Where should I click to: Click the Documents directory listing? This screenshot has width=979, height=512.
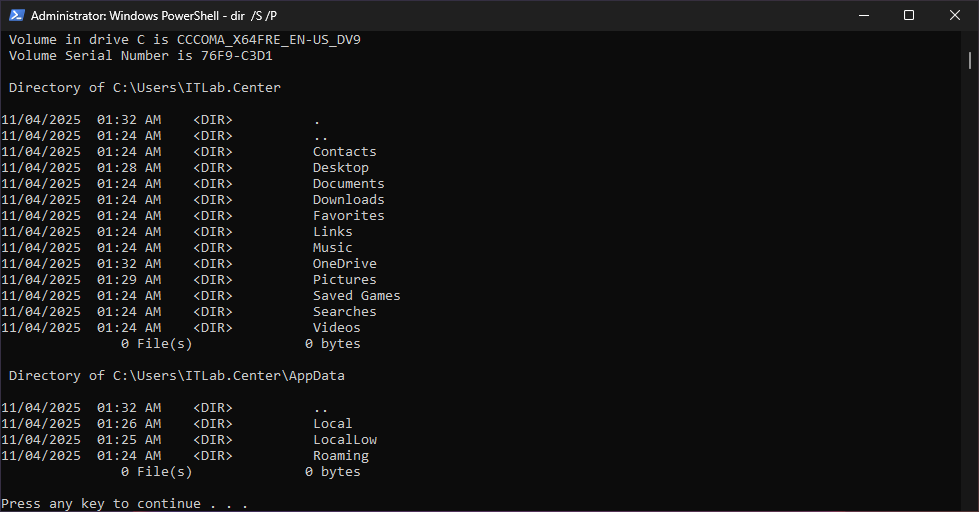tap(348, 184)
